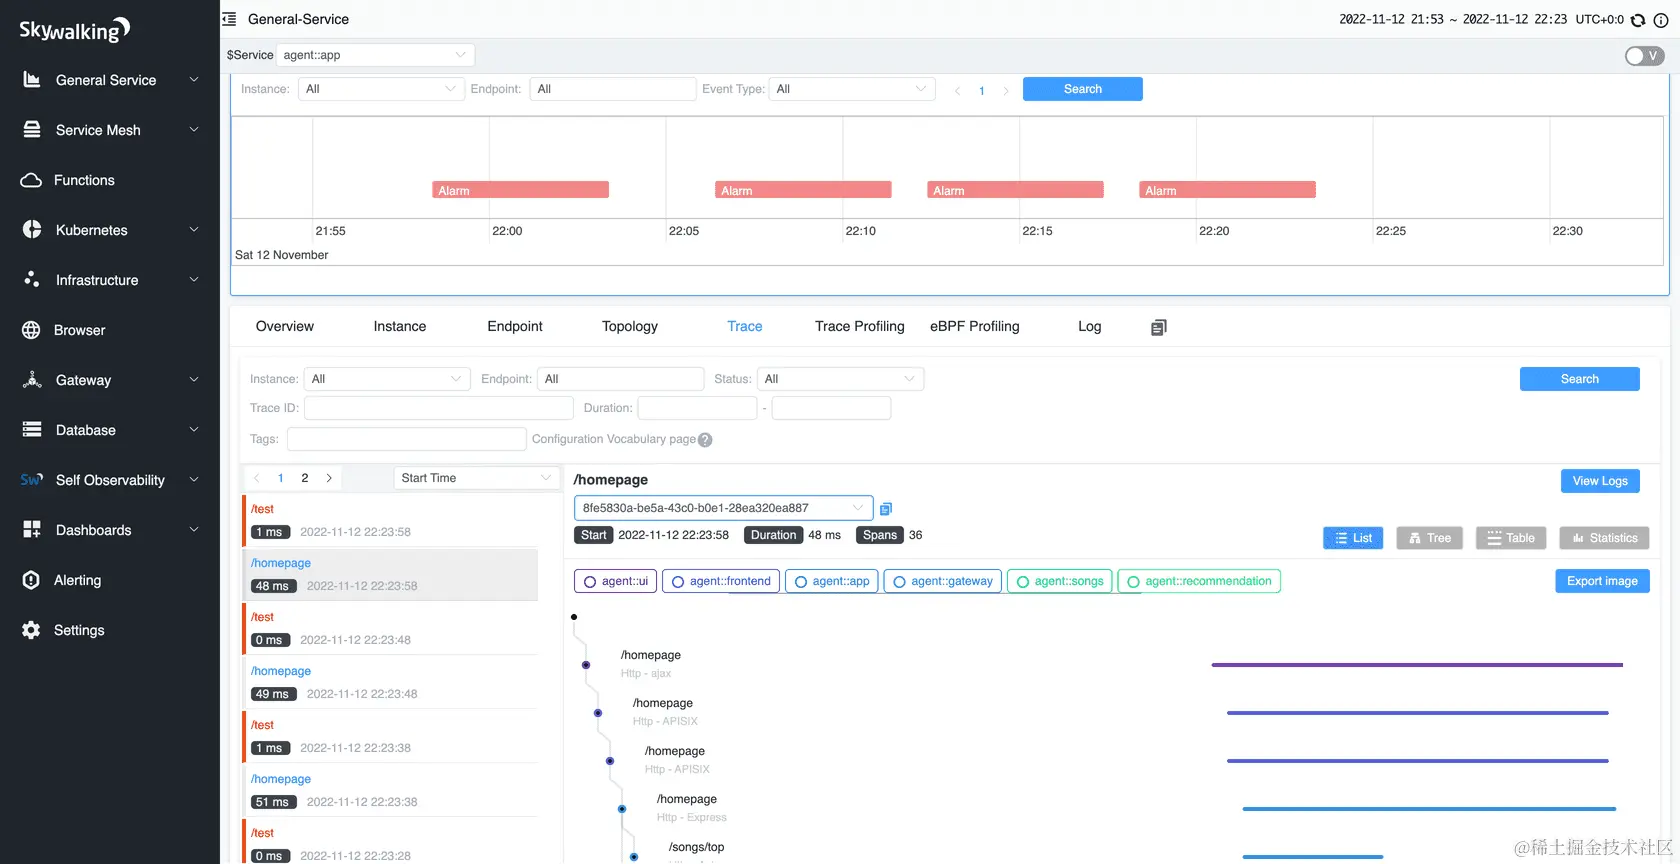Toggle the agent::songs service filter
Viewport: 1680px width, 864px height.
(1060, 581)
